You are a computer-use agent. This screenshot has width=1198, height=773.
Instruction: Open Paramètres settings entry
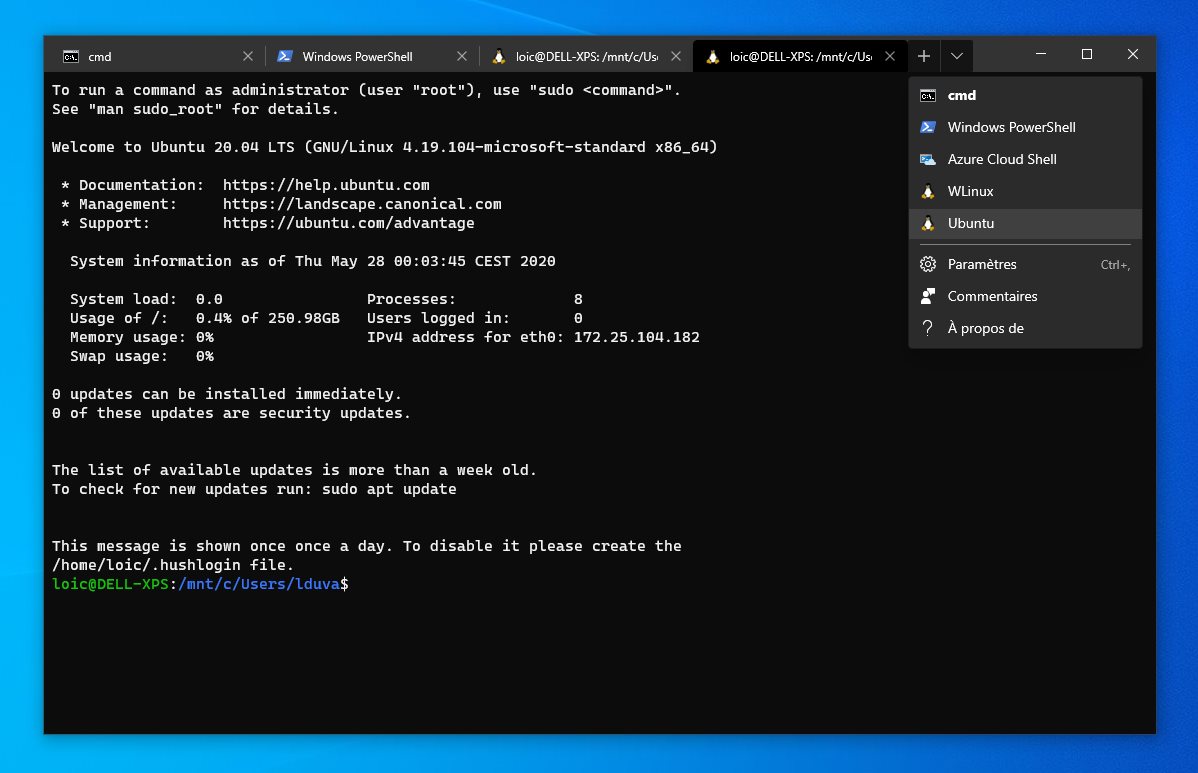point(1025,264)
